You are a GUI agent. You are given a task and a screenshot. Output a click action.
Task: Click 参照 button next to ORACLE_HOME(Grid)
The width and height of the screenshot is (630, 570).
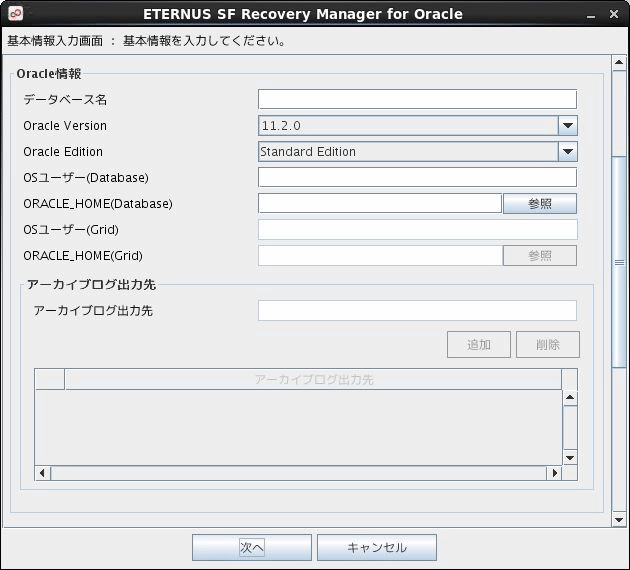coord(540,255)
